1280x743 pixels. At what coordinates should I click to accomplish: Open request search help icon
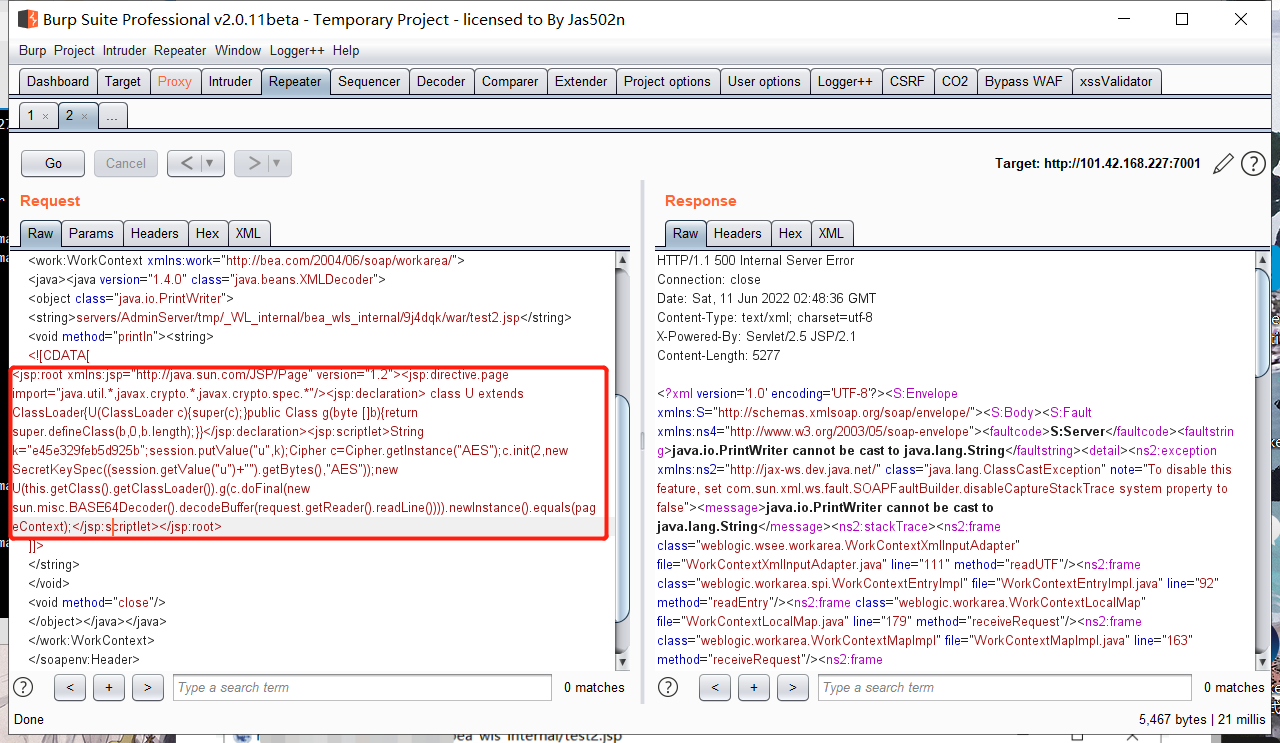click(23, 687)
